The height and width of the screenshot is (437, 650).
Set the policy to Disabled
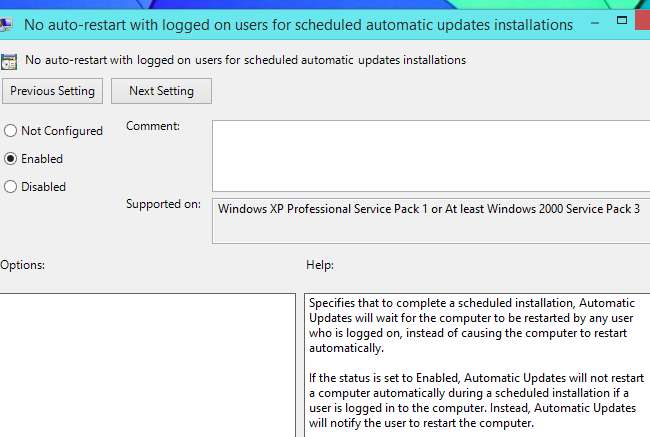[x=10, y=186]
